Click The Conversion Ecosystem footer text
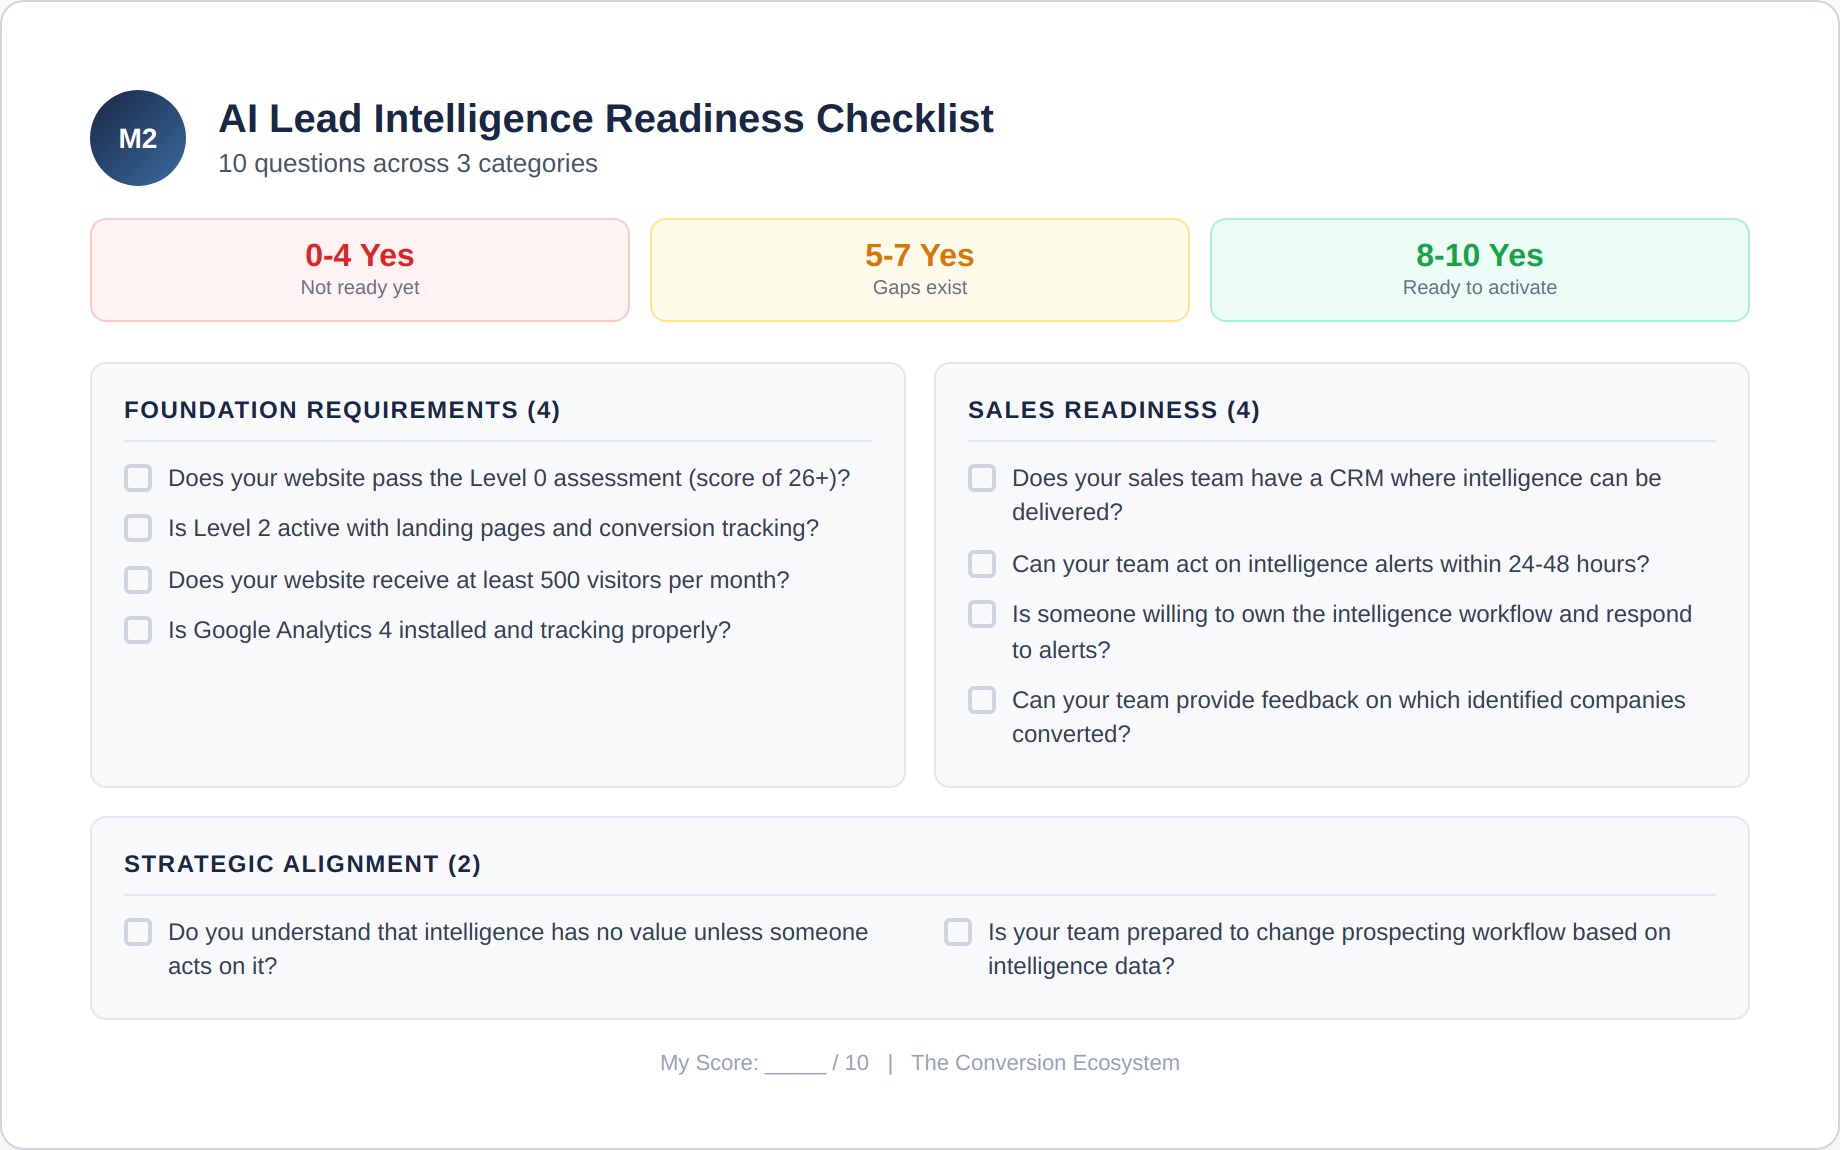Image resolution: width=1840 pixels, height=1150 pixels. point(1045,1063)
